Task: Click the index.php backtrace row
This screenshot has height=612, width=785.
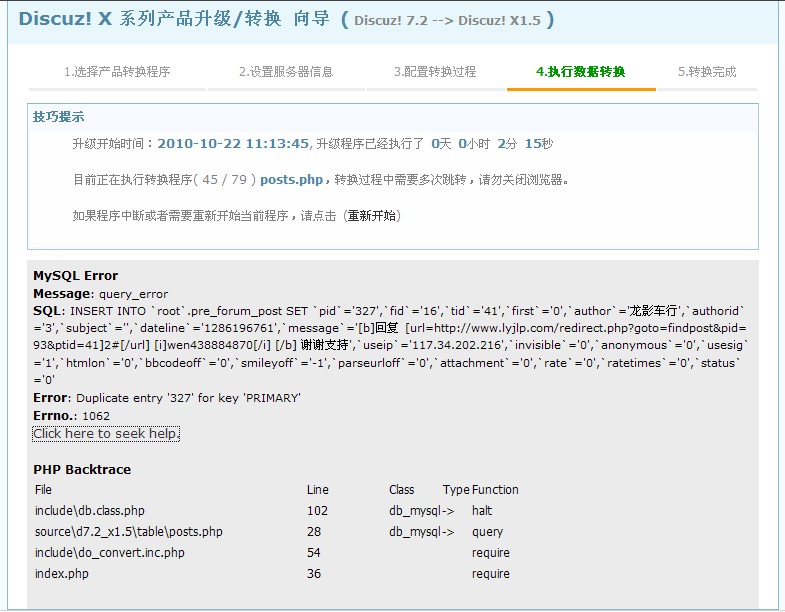Action: tap(62, 574)
